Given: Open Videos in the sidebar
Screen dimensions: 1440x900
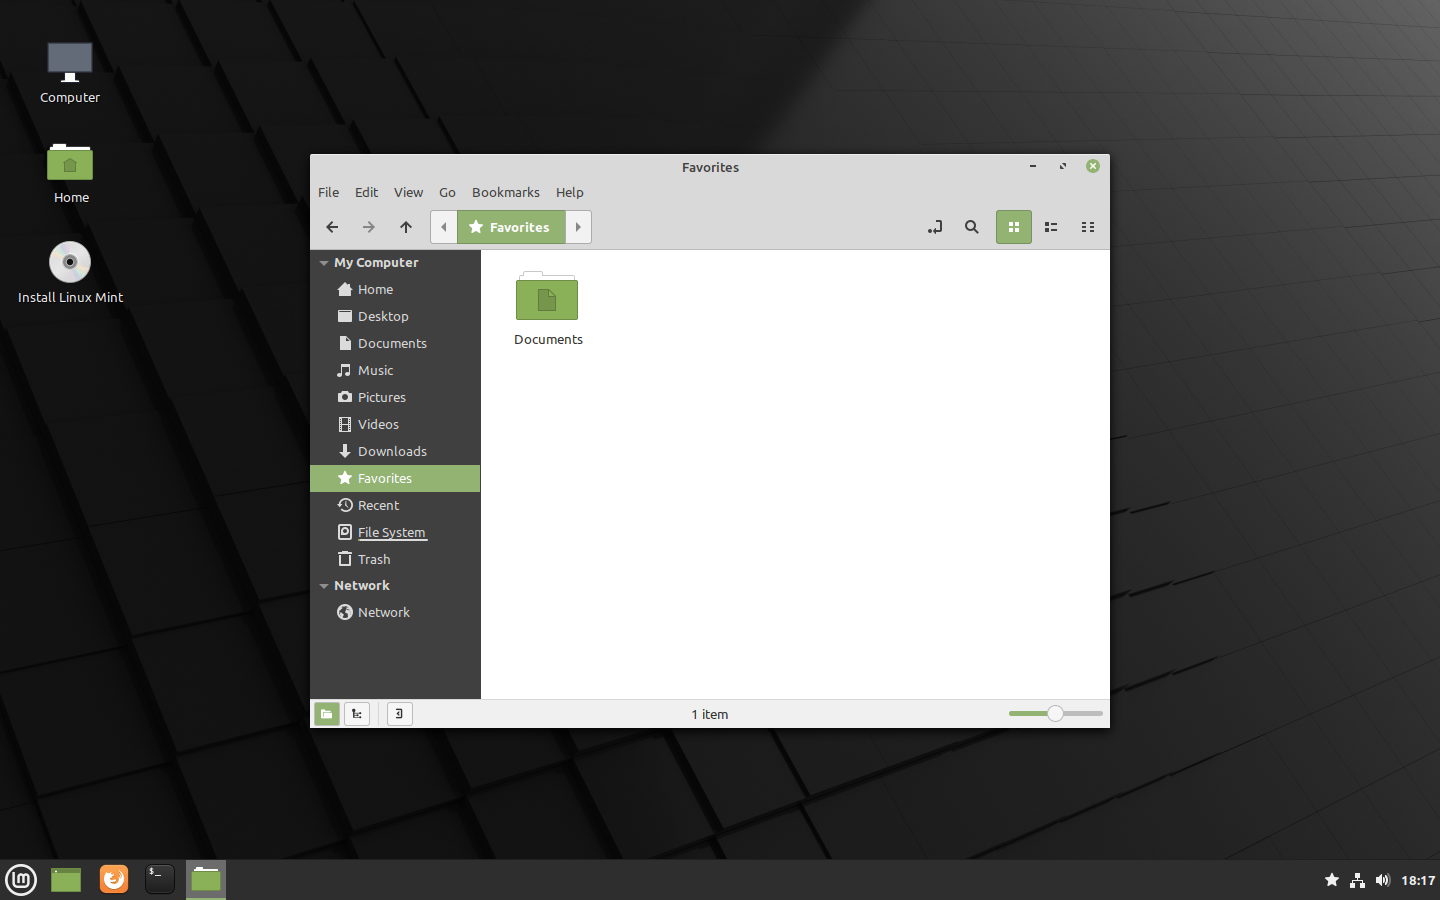Looking at the screenshot, I should tap(395, 424).
